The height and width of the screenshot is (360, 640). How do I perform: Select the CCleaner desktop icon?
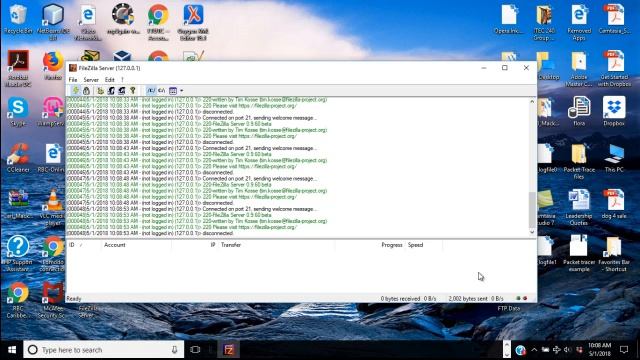pos(18,158)
